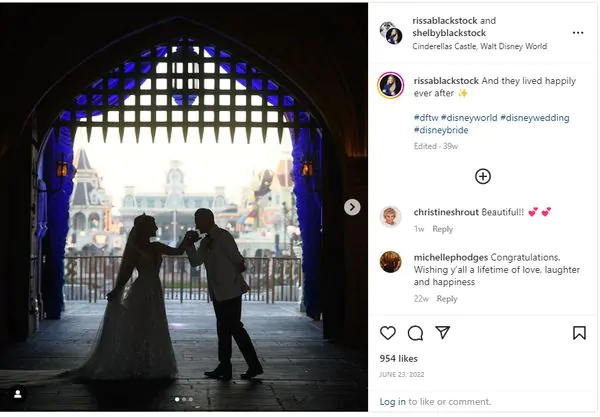Share the post with the paper plane icon
The height and width of the screenshot is (417, 600).
pos(442,332)
